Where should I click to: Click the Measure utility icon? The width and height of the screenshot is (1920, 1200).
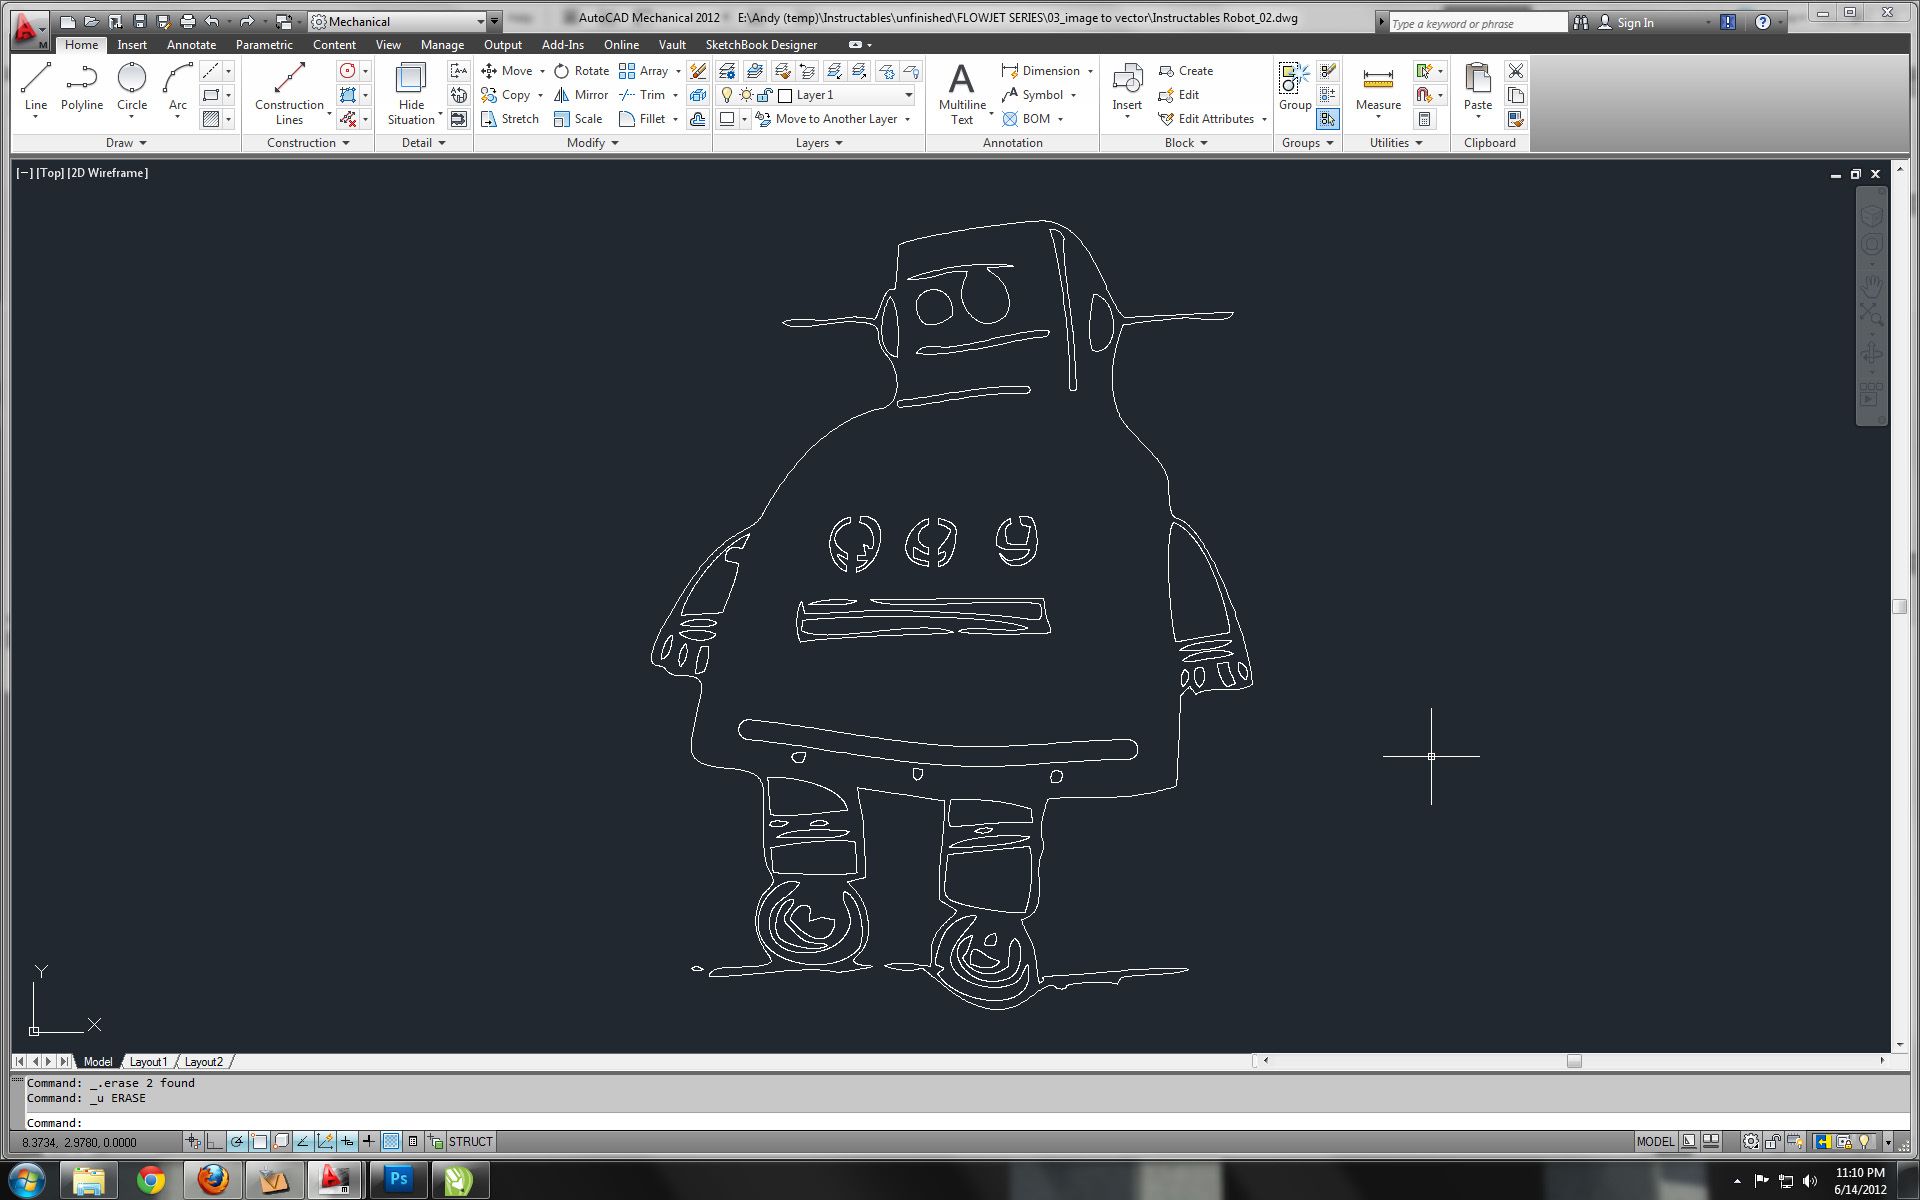pyautogui.click(x=1377, y=88)
